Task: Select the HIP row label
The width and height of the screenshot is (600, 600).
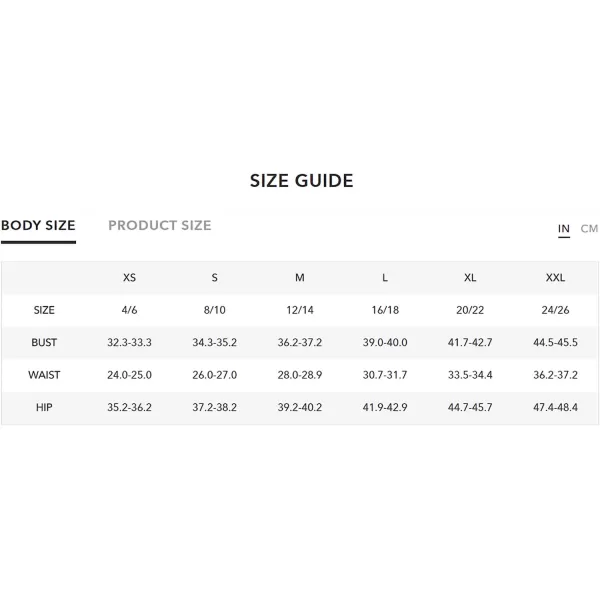Action: point(44,407)
